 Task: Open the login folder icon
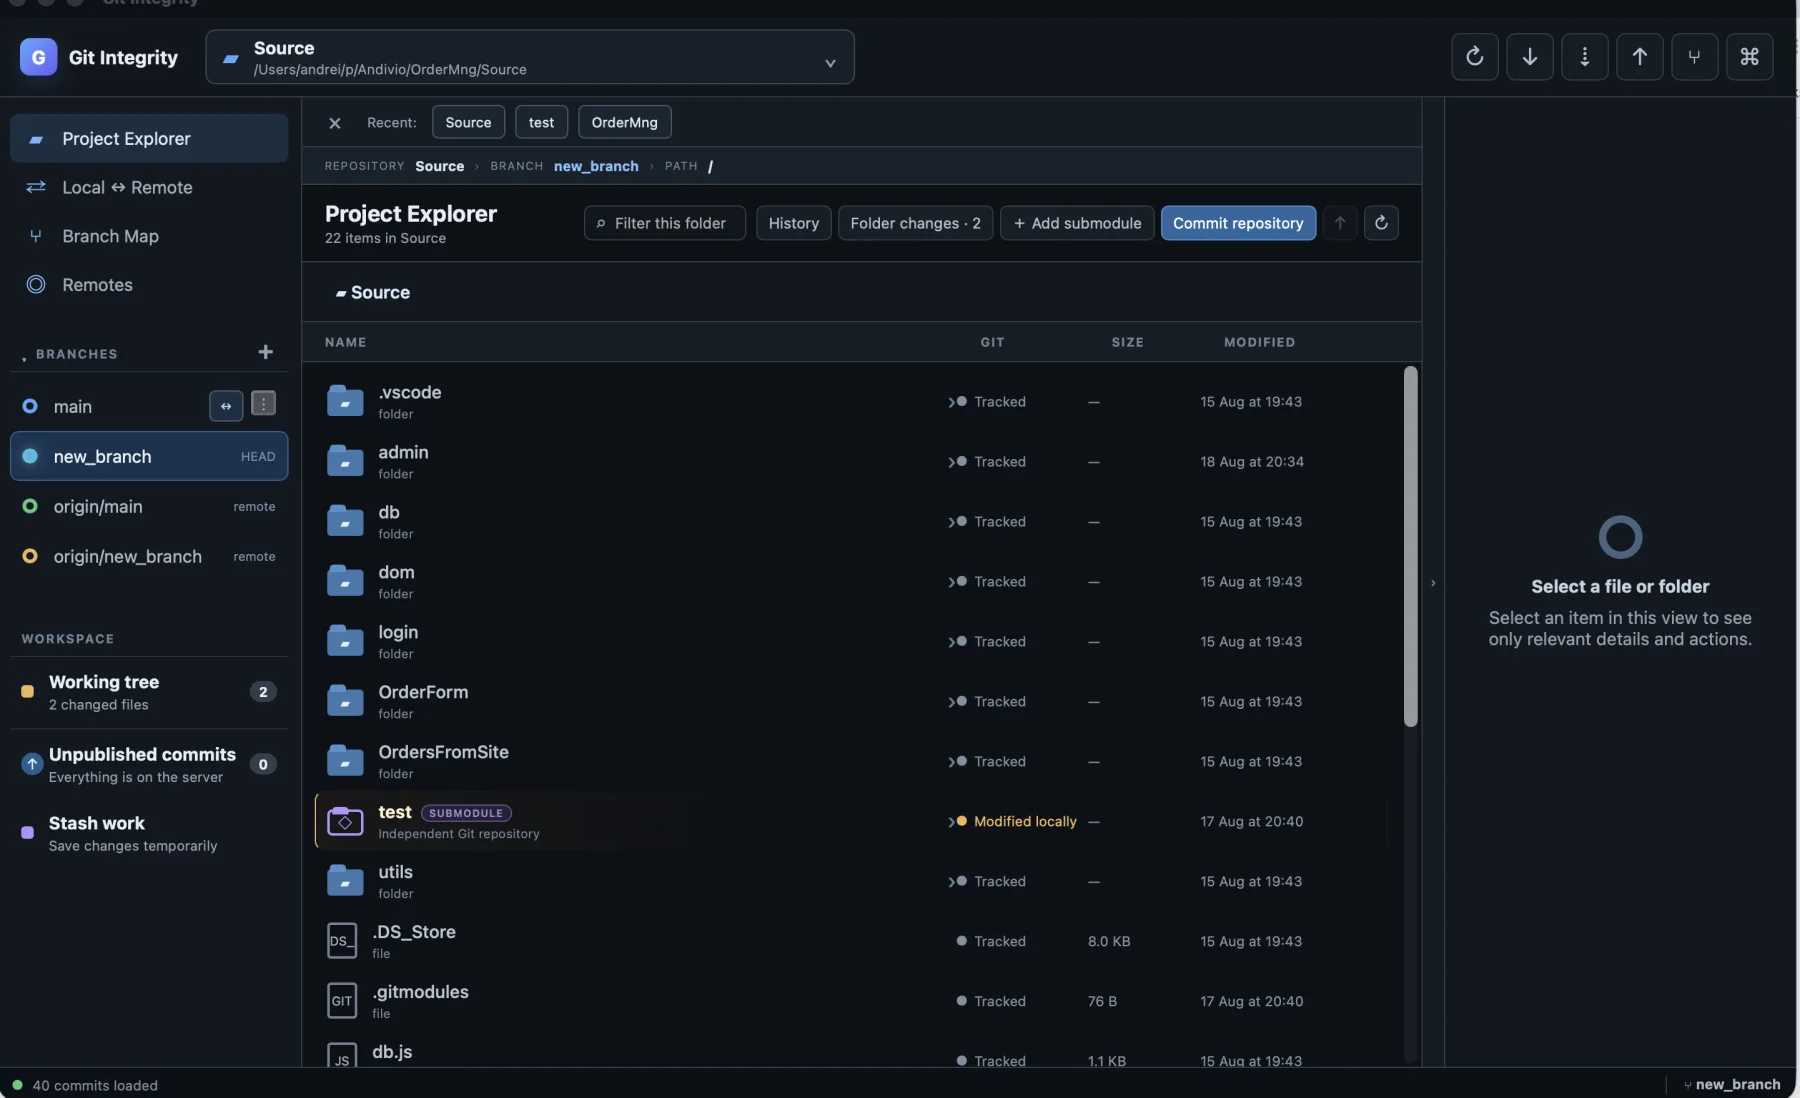point(345,641)
